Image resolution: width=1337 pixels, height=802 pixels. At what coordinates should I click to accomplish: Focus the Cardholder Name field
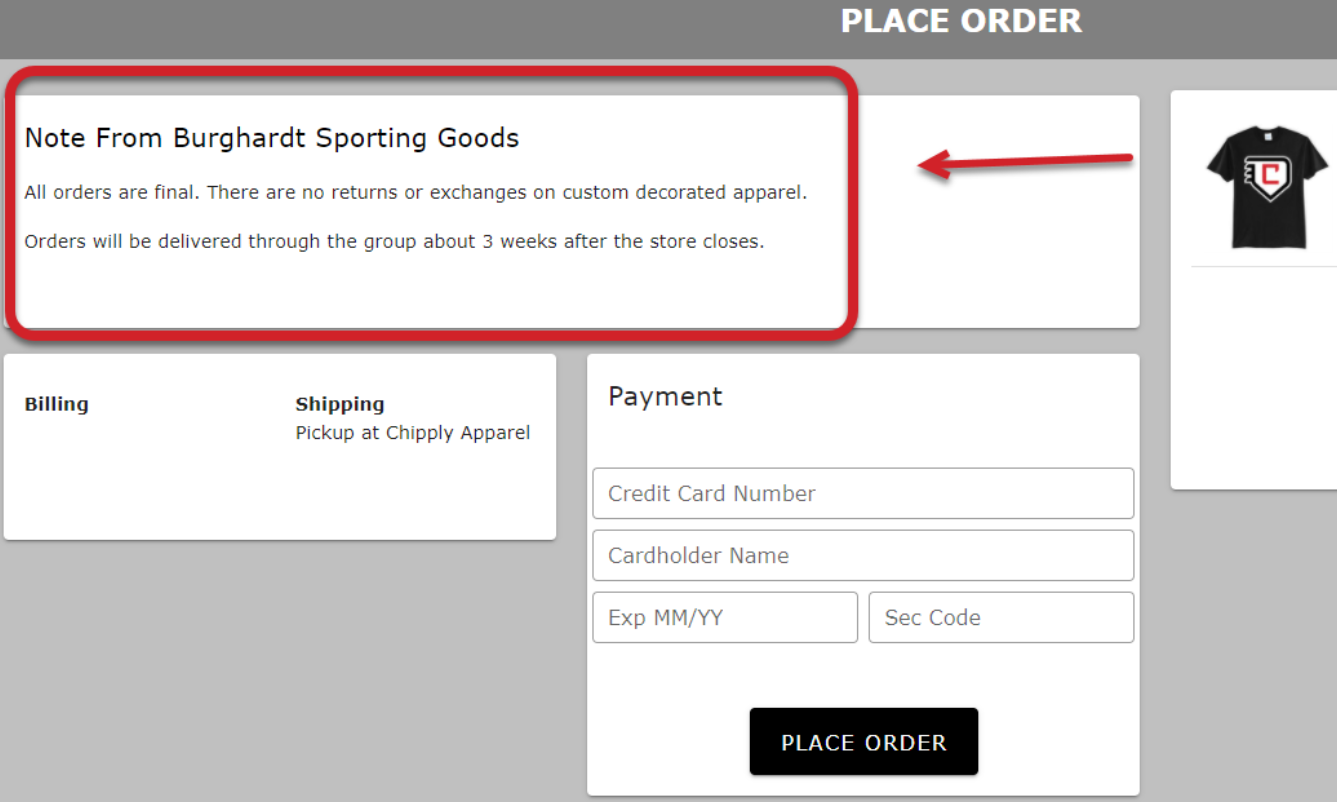(x=863, y=555)
